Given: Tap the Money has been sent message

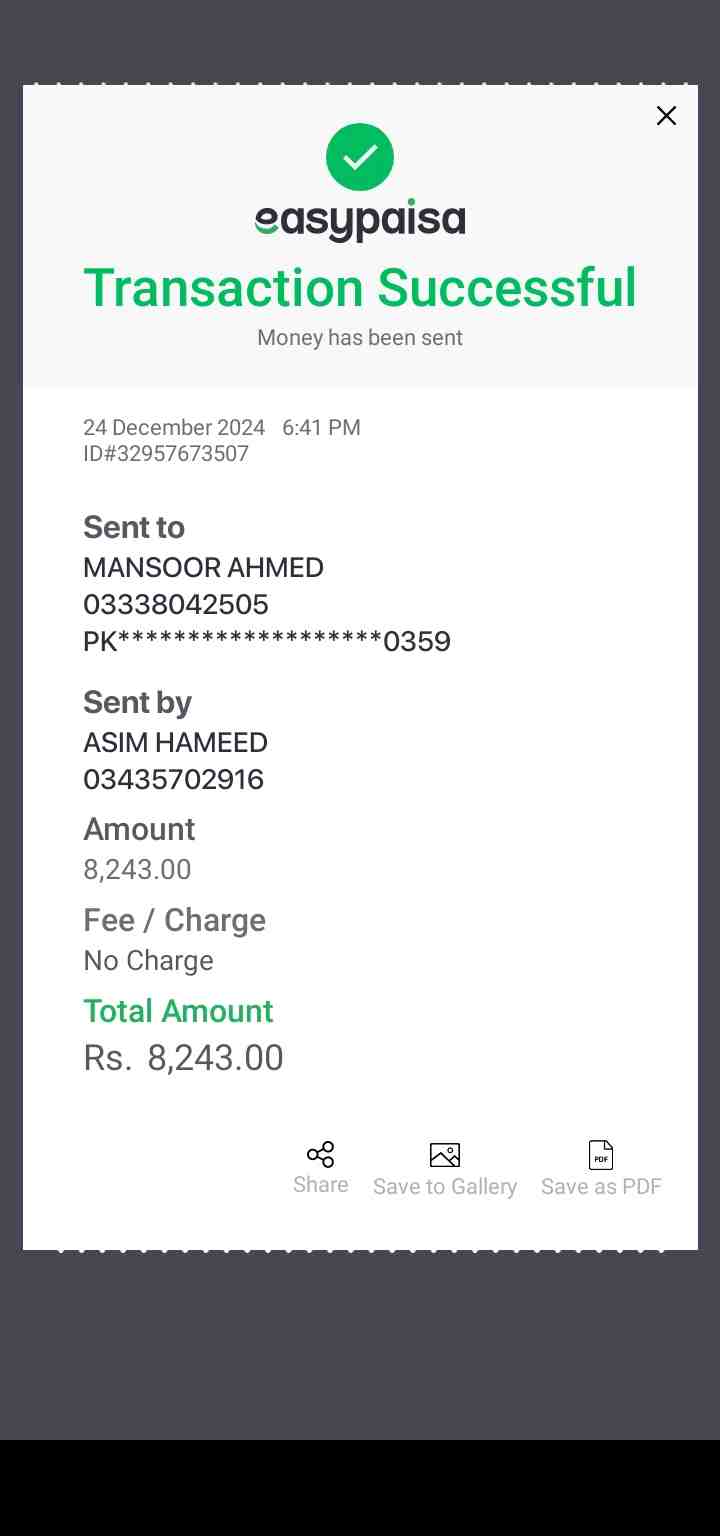Looking at the screenshot, I should (x=360, y=338).
